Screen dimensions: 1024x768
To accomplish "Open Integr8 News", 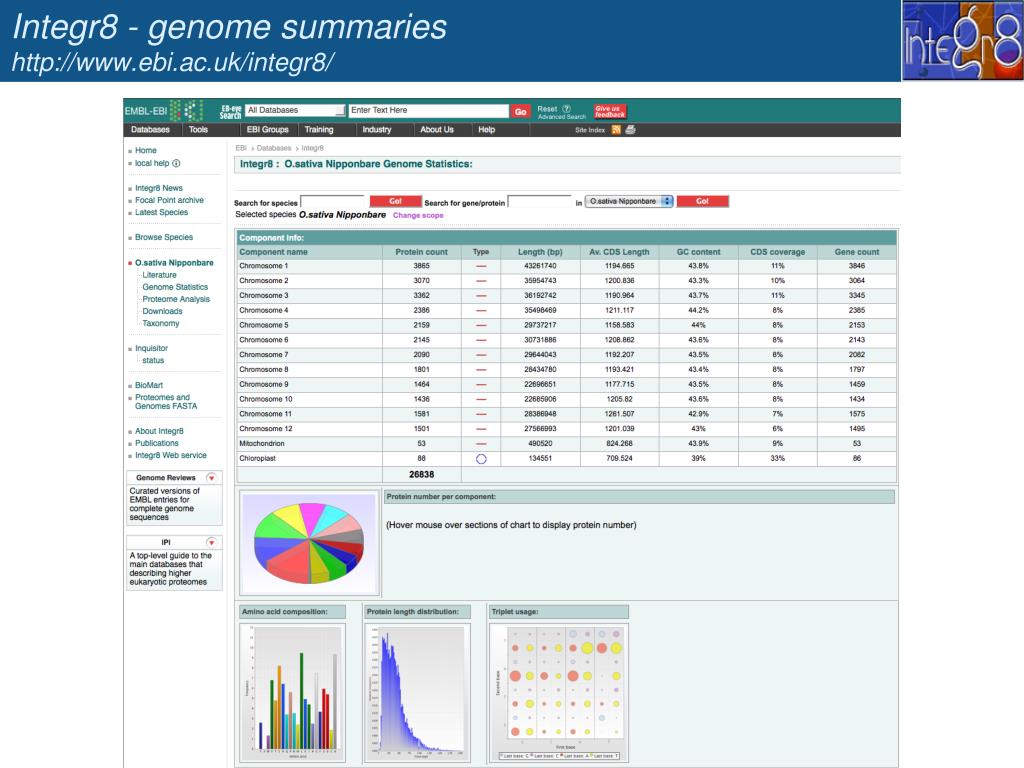I will pyautogui.click(x=159, y=188).
